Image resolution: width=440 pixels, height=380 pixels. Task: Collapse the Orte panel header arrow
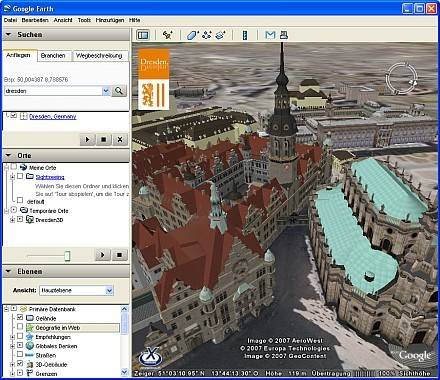click(x=9, y=155)
